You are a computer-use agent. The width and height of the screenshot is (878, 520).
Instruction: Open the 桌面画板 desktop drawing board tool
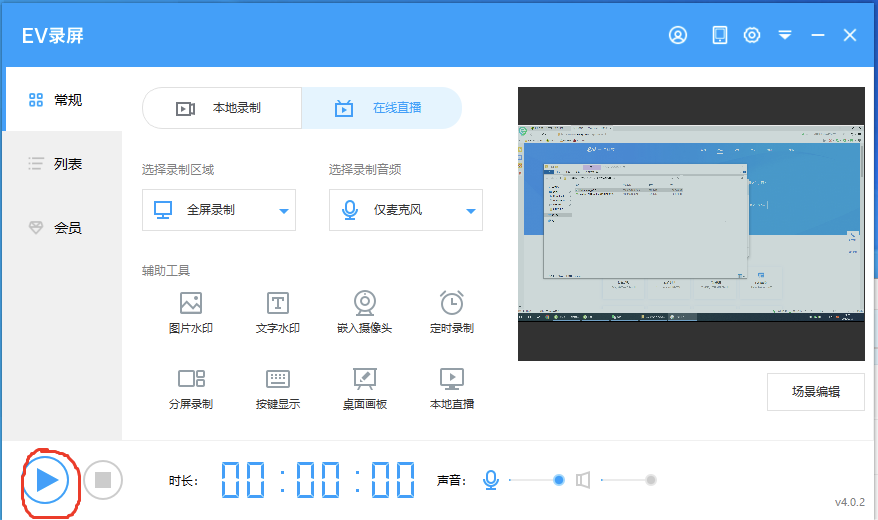(365, 388)
